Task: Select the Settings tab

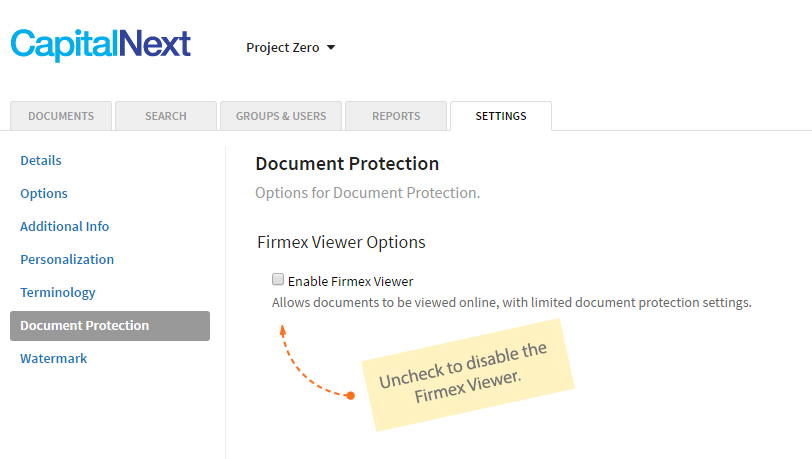Action: [x=501, y=116]
